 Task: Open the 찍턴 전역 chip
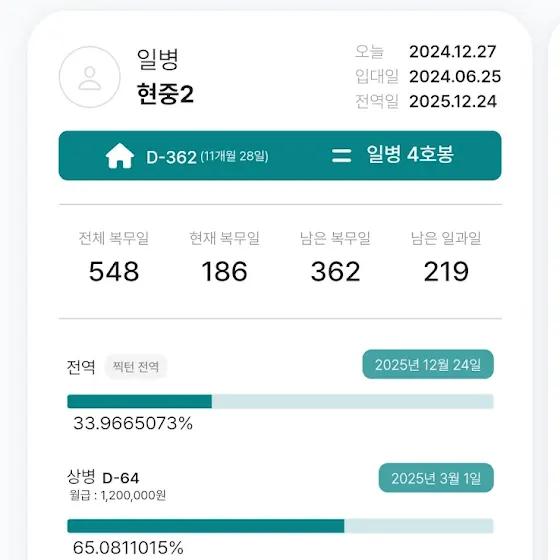136,367
